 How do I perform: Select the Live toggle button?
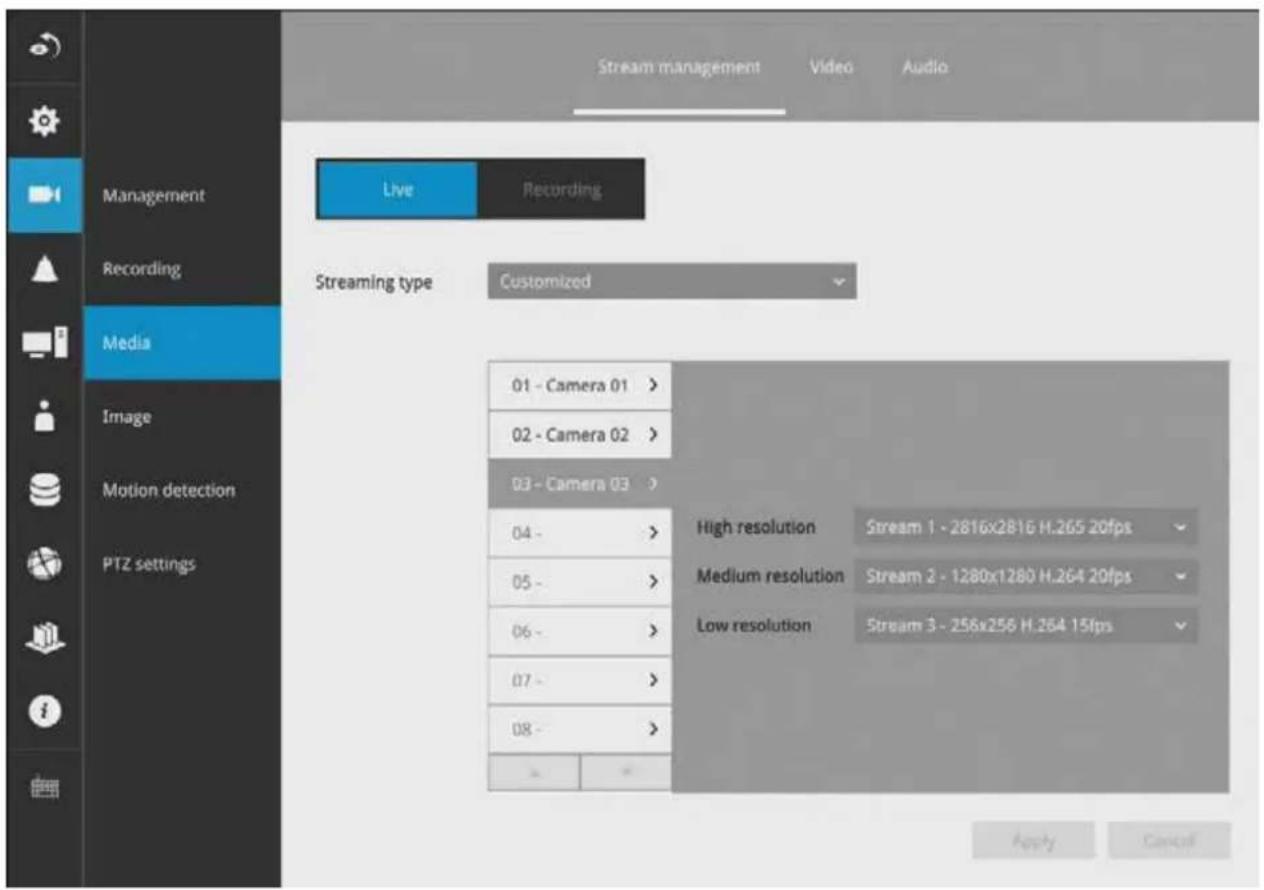click(397, 189)
